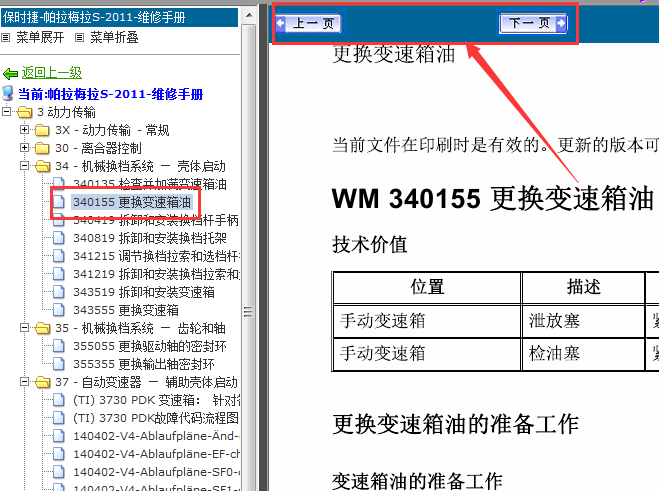The image size is (659, 491).
Task: Click the tree panel scroll-up arrow
Action: (249, 16)
